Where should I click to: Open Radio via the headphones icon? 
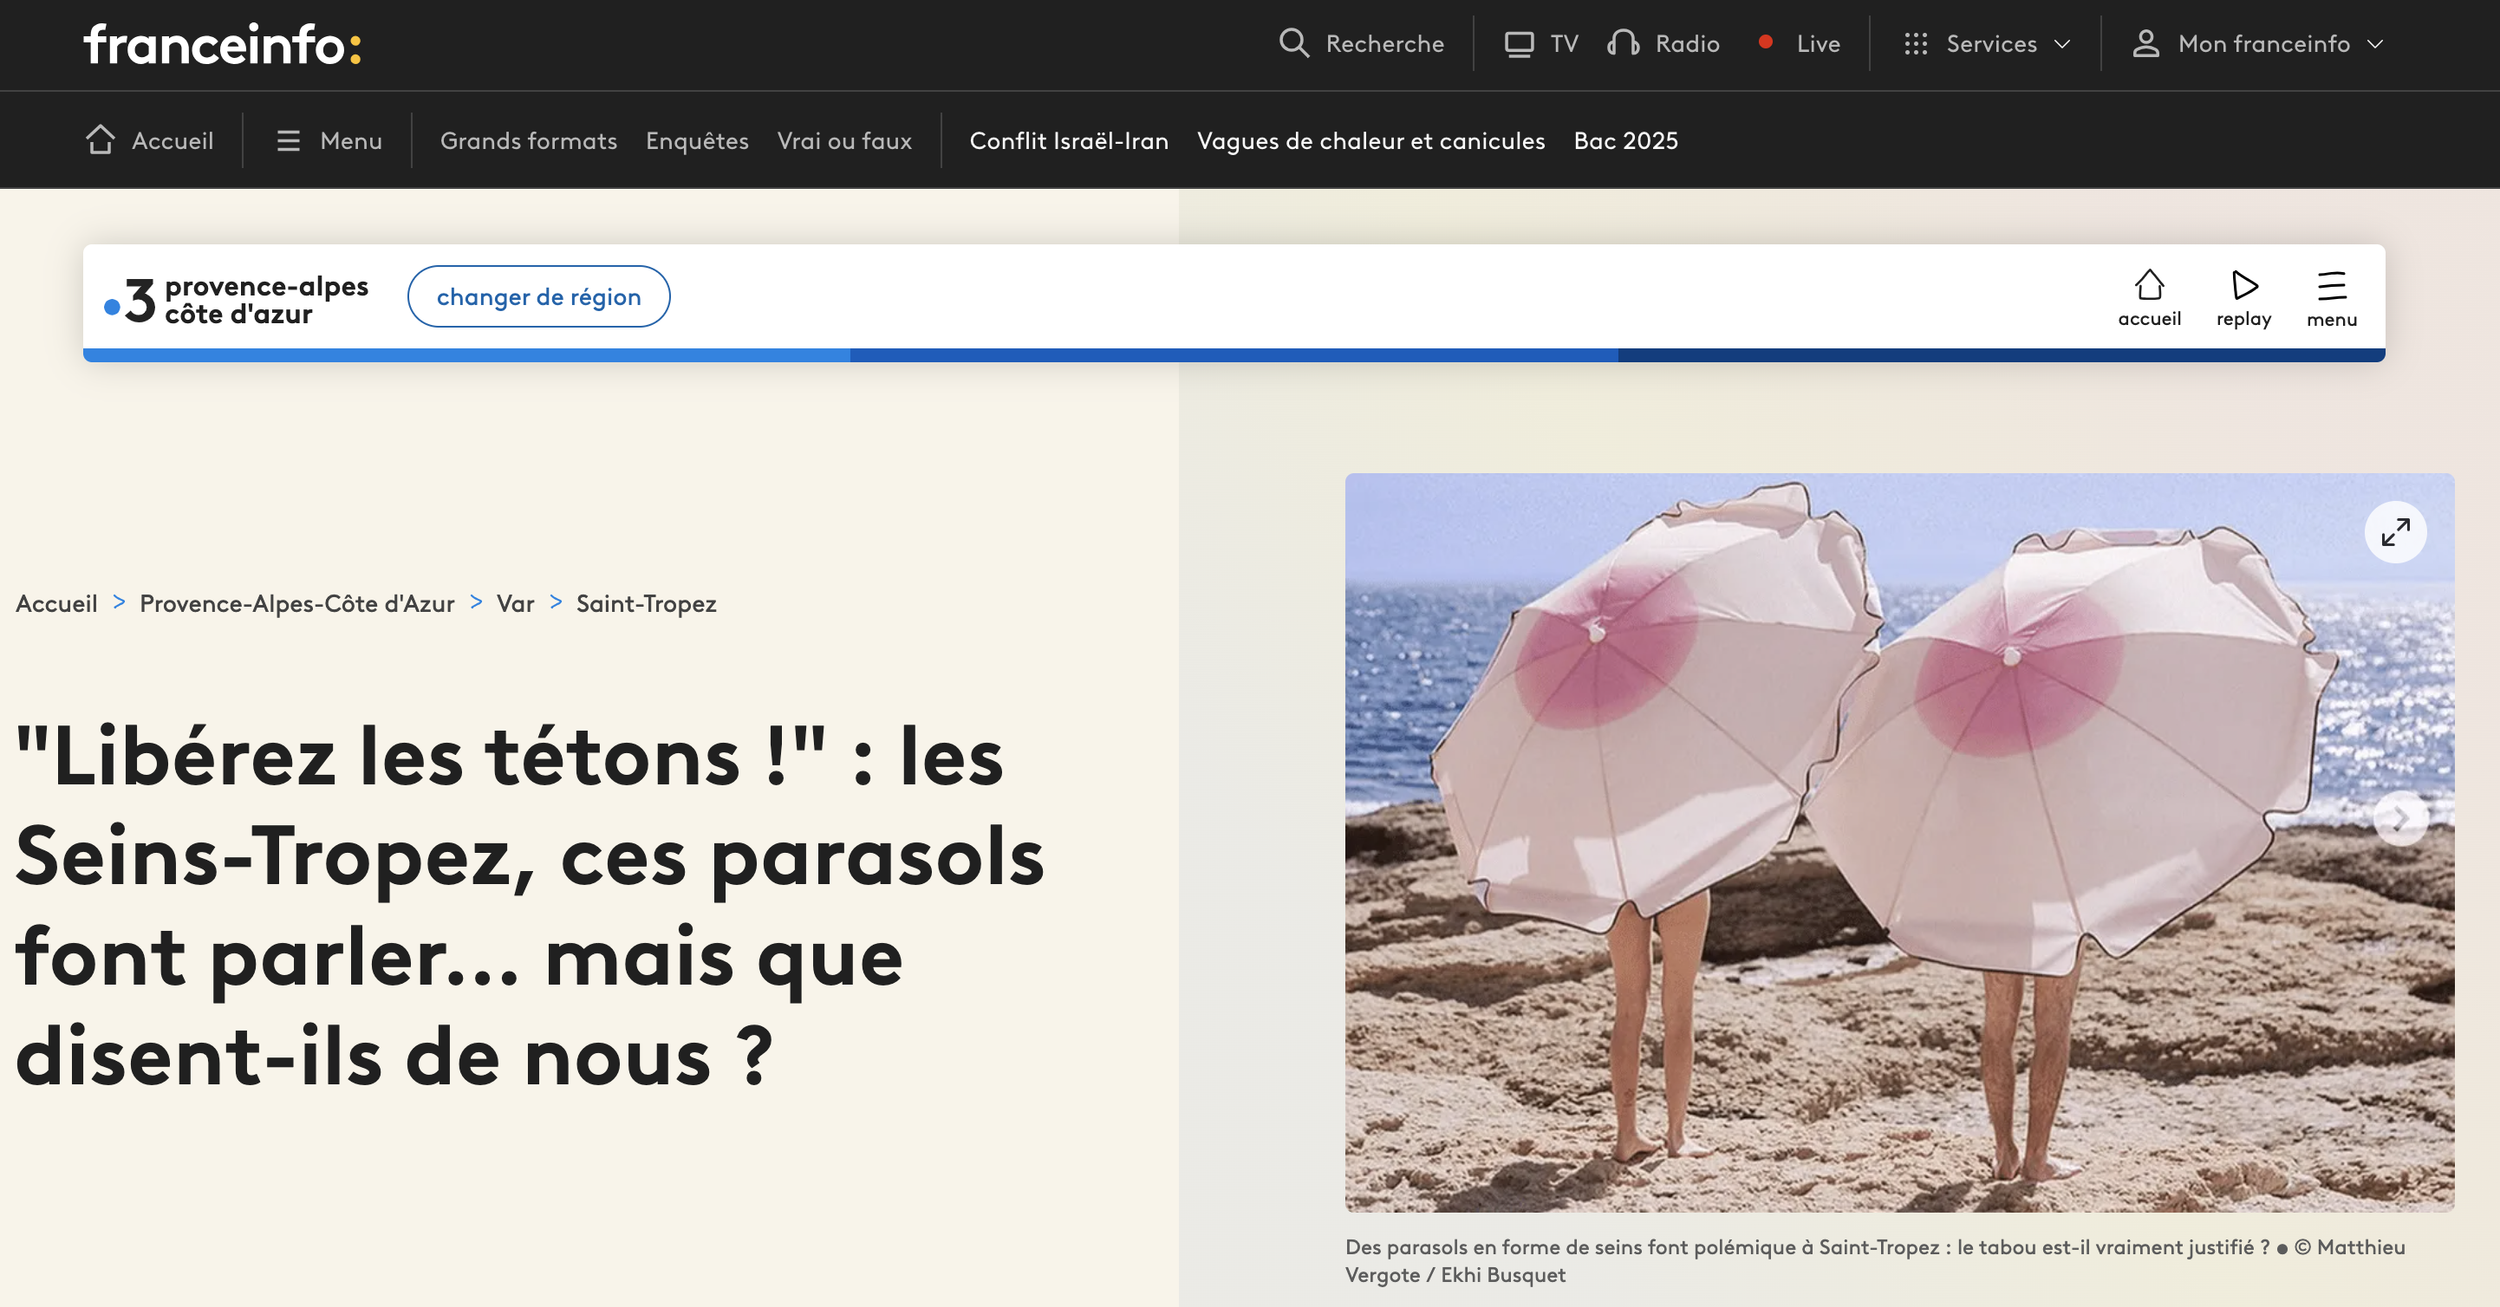click(x=1623, y=43)
